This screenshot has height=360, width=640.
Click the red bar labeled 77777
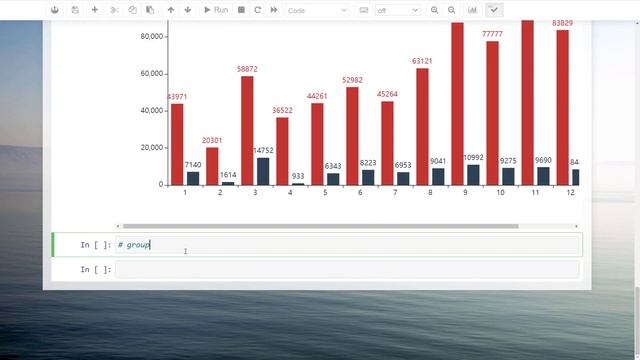tap(493, 113)
